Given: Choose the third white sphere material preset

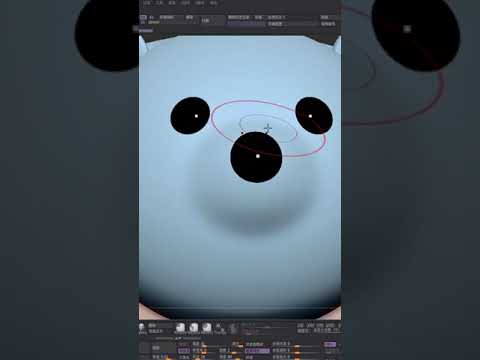Looking at the screenshot, I should click(x=207, y=327).
